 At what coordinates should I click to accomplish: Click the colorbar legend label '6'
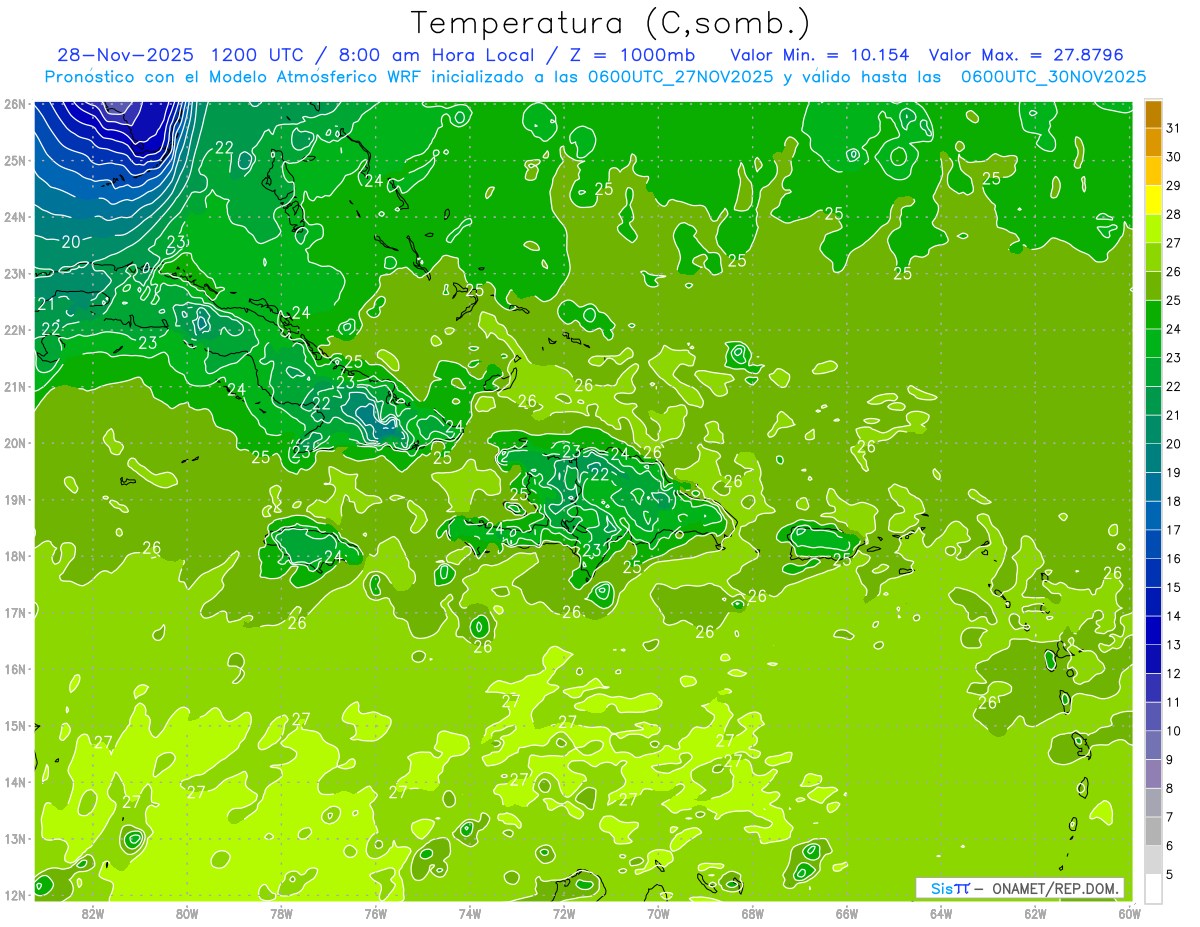click(x=1170, y=845)
